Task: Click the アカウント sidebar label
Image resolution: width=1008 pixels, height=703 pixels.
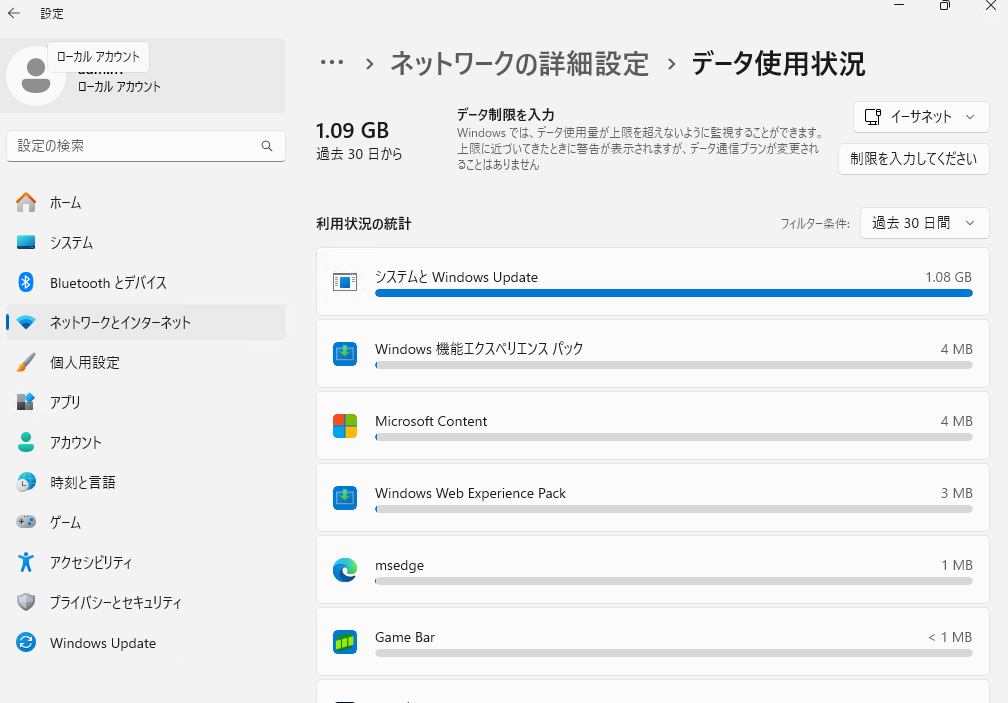Action: coord(76,442)
